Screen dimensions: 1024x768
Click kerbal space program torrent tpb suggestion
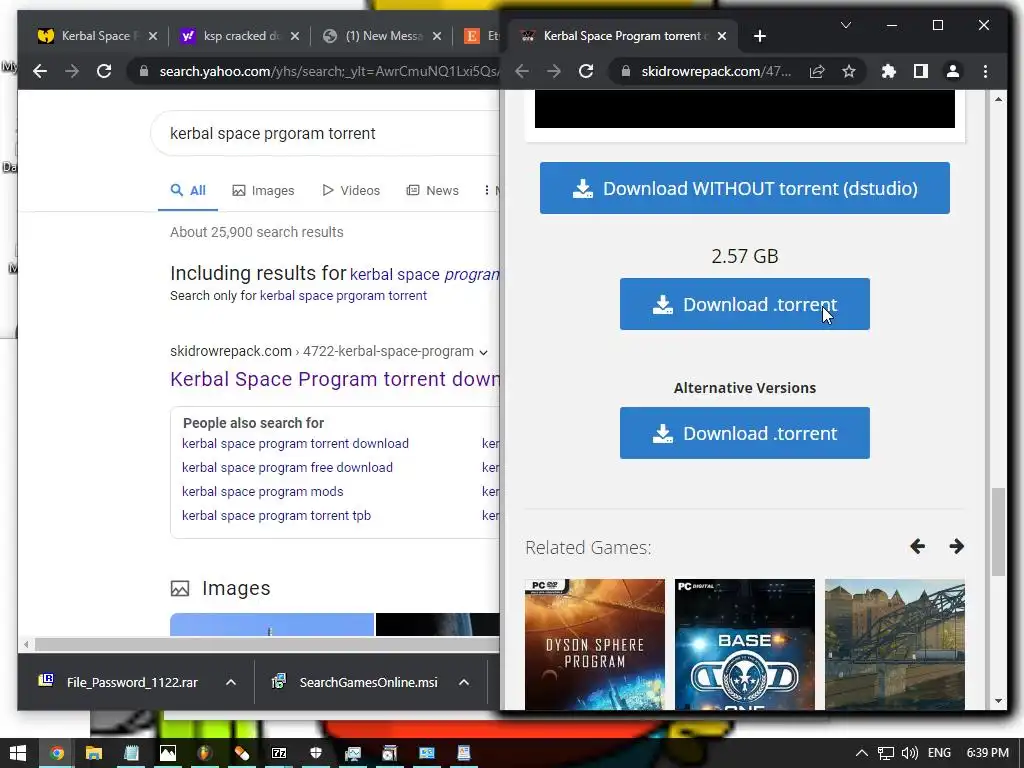click(276, 516)
